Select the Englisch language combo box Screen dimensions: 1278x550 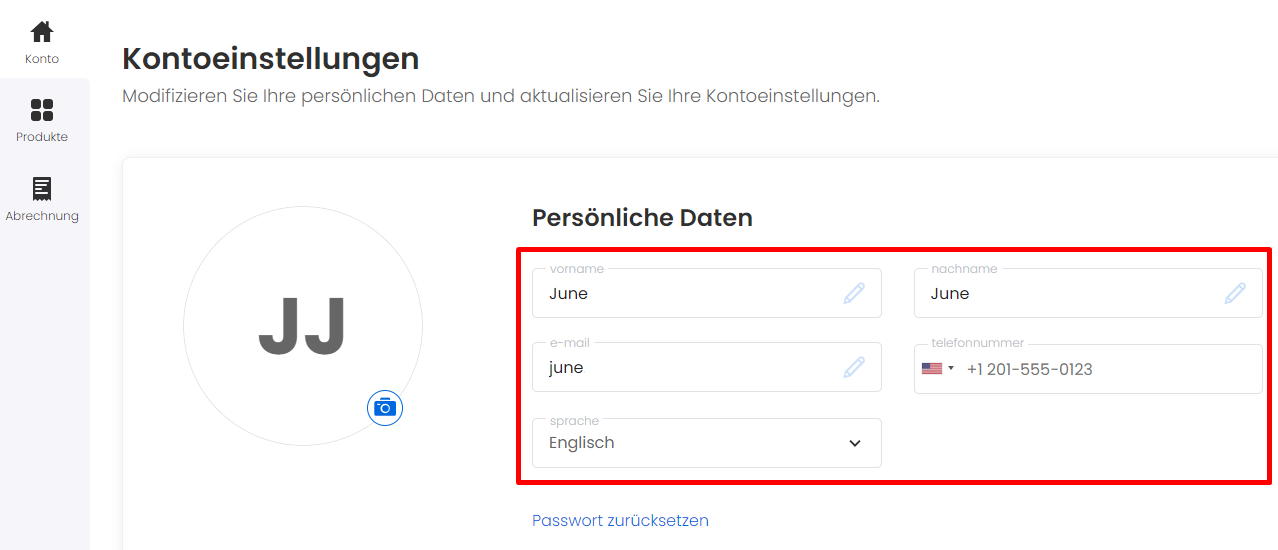tap(707, 443)
